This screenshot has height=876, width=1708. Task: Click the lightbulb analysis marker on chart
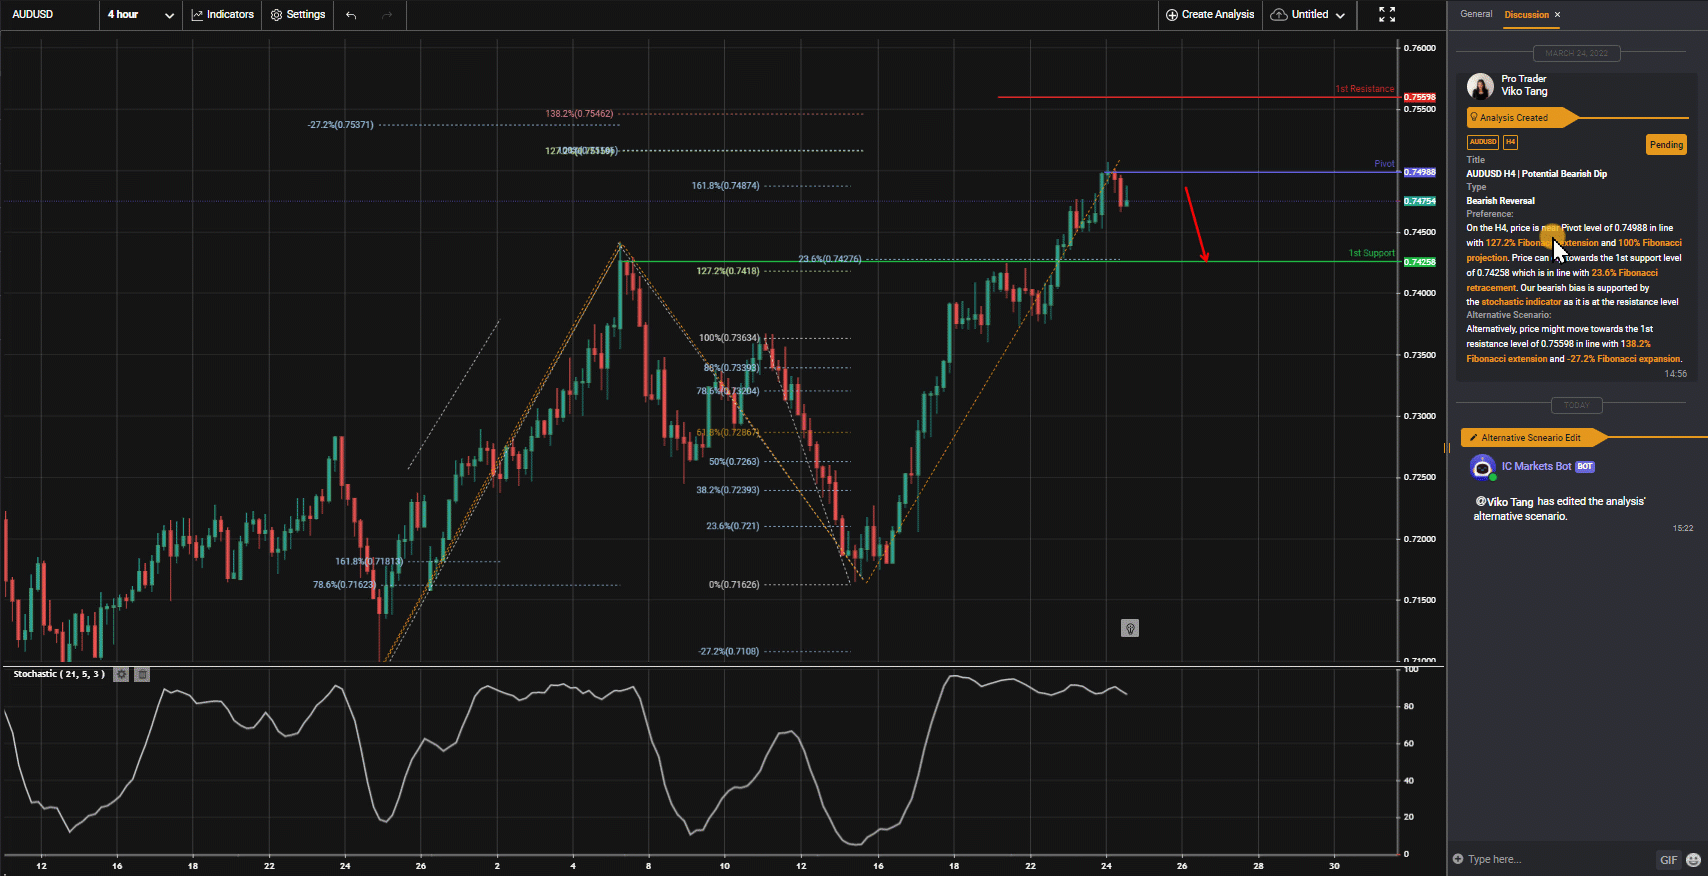click(1130, 628)
